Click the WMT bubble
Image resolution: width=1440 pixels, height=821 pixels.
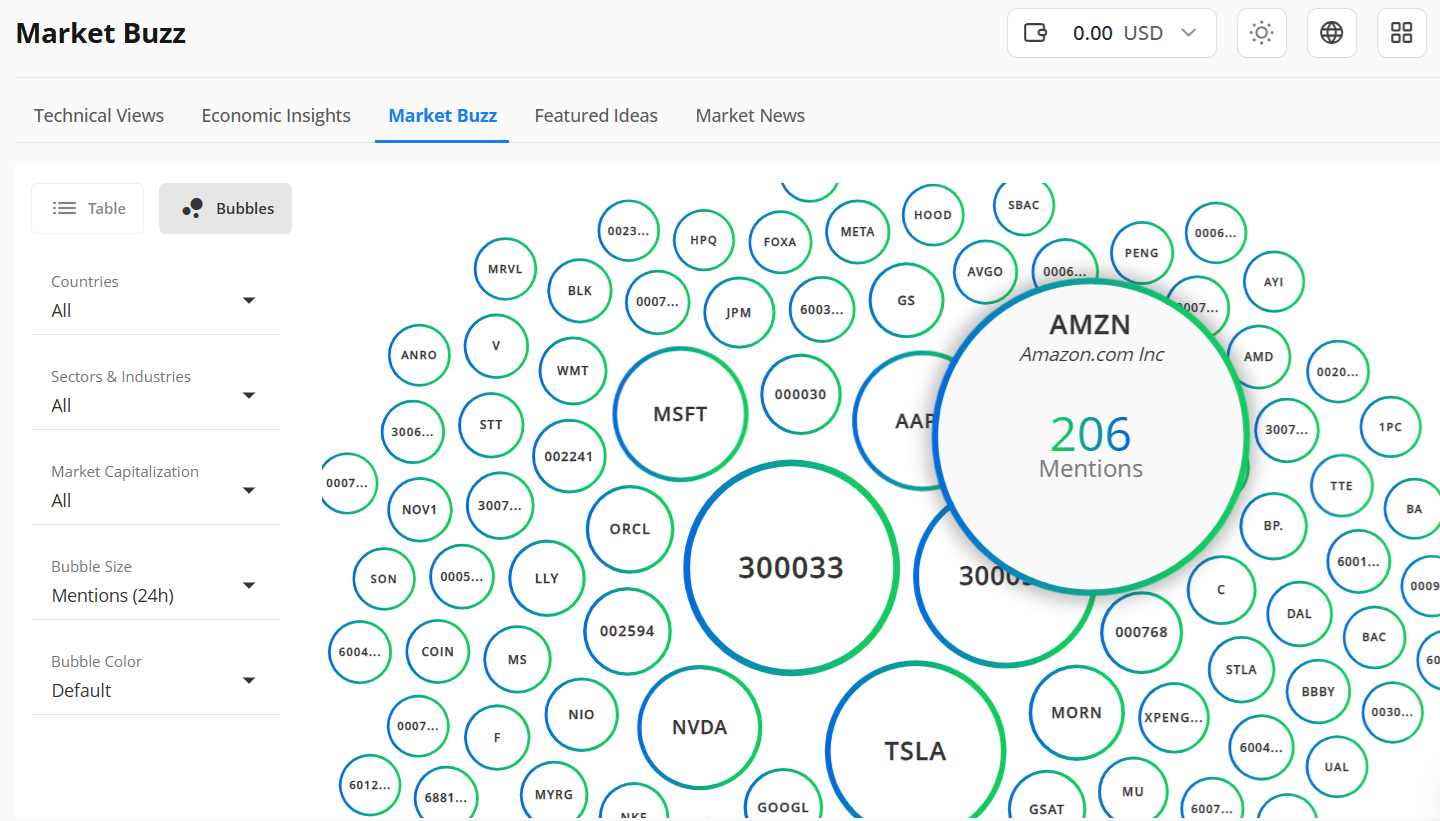pyautogui.click(x=573, y=371)
